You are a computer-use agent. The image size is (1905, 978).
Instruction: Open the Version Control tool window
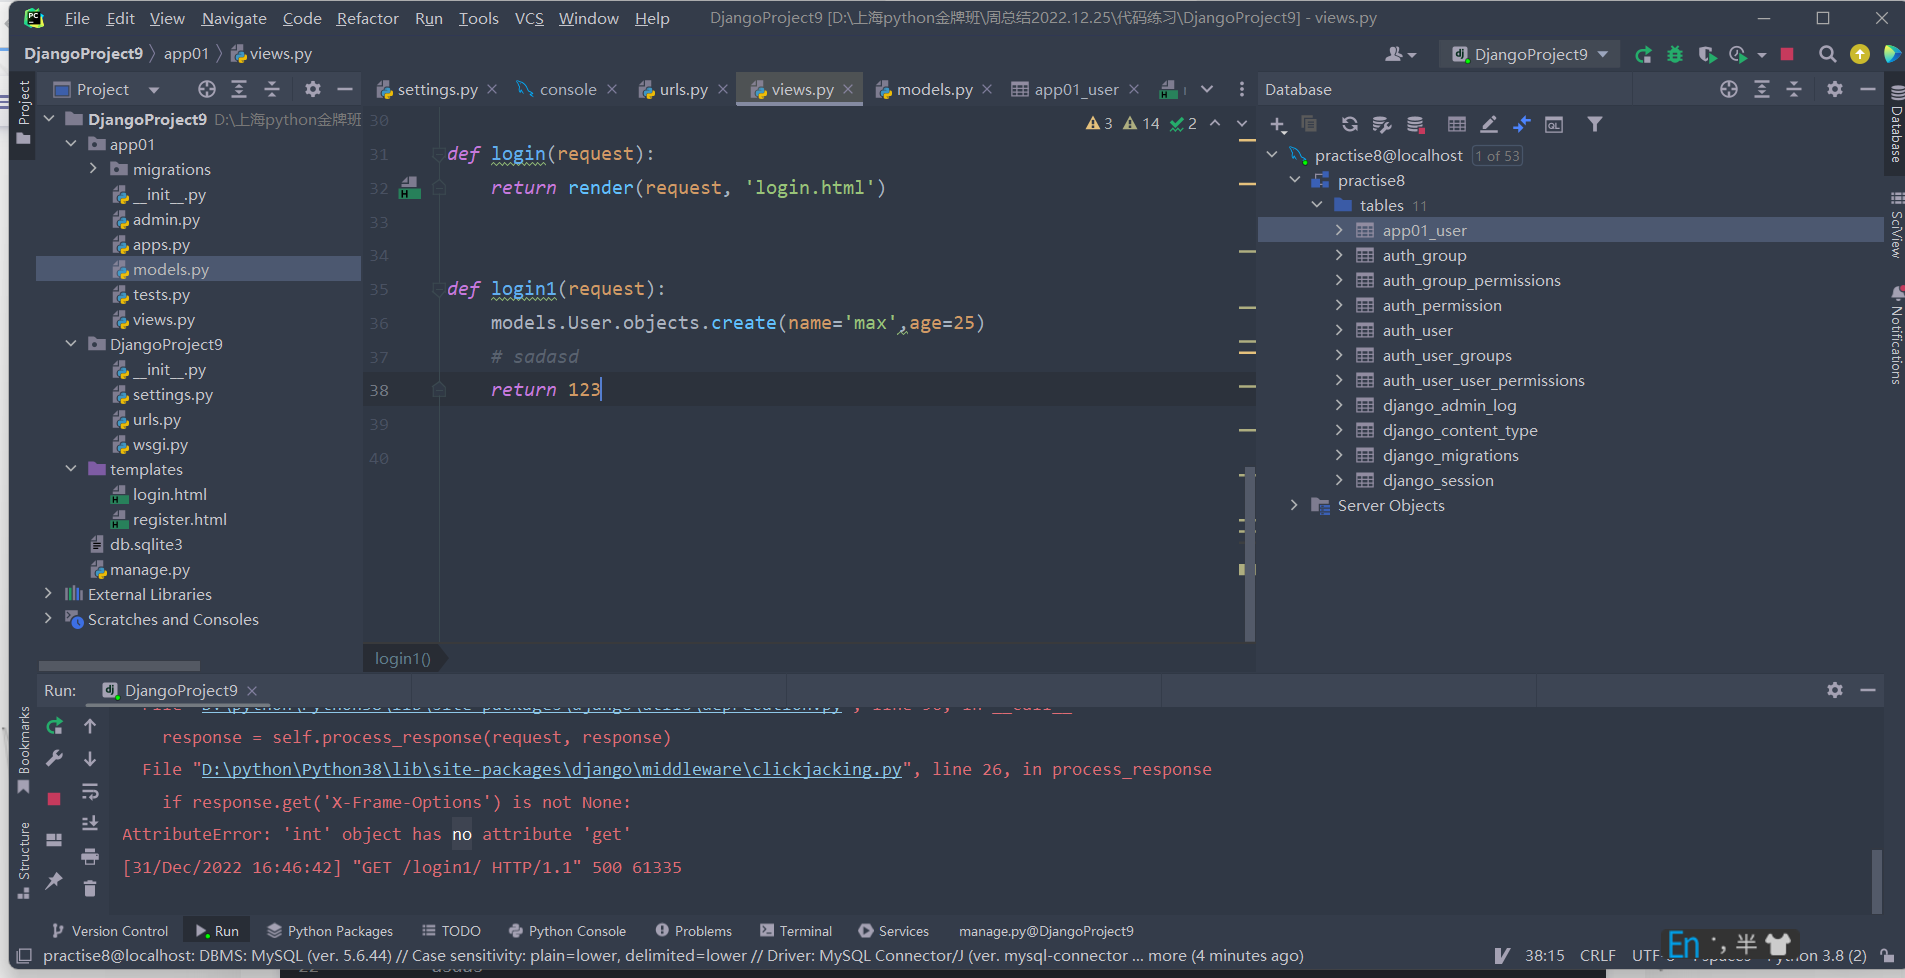pos(110,931)
